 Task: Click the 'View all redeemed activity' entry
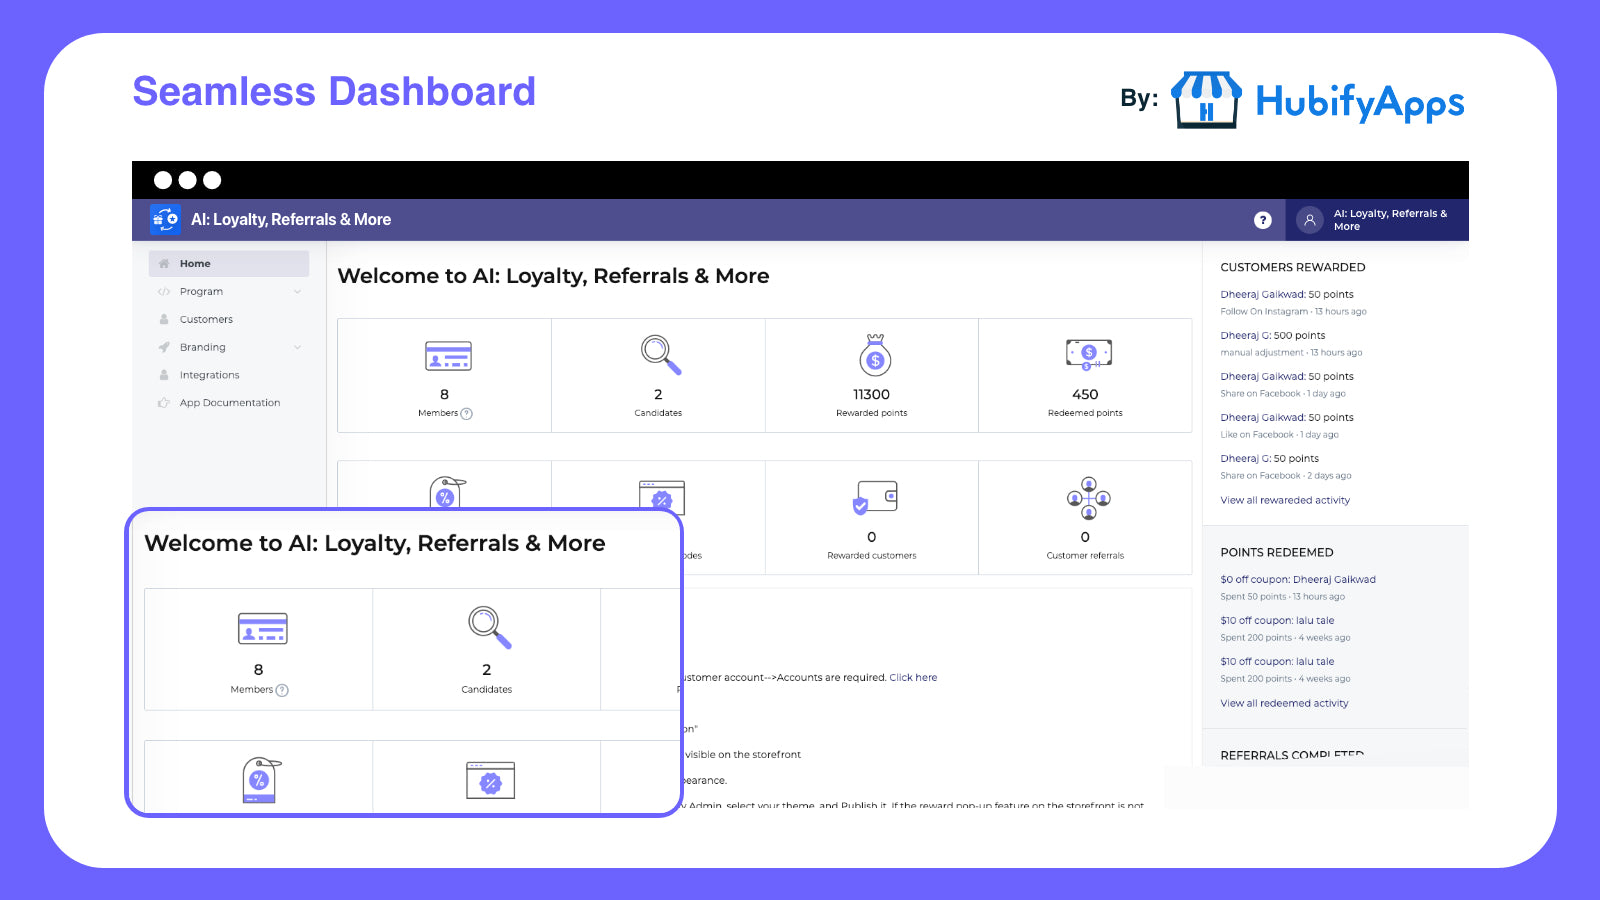(x=1284, y=703)
